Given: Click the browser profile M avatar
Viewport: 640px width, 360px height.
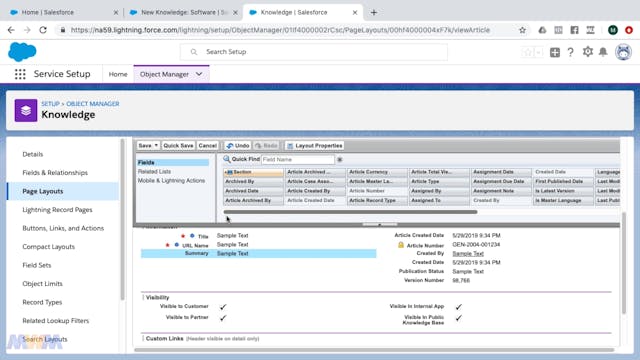Looking at the screenshot, I should [x=613, y=30].
